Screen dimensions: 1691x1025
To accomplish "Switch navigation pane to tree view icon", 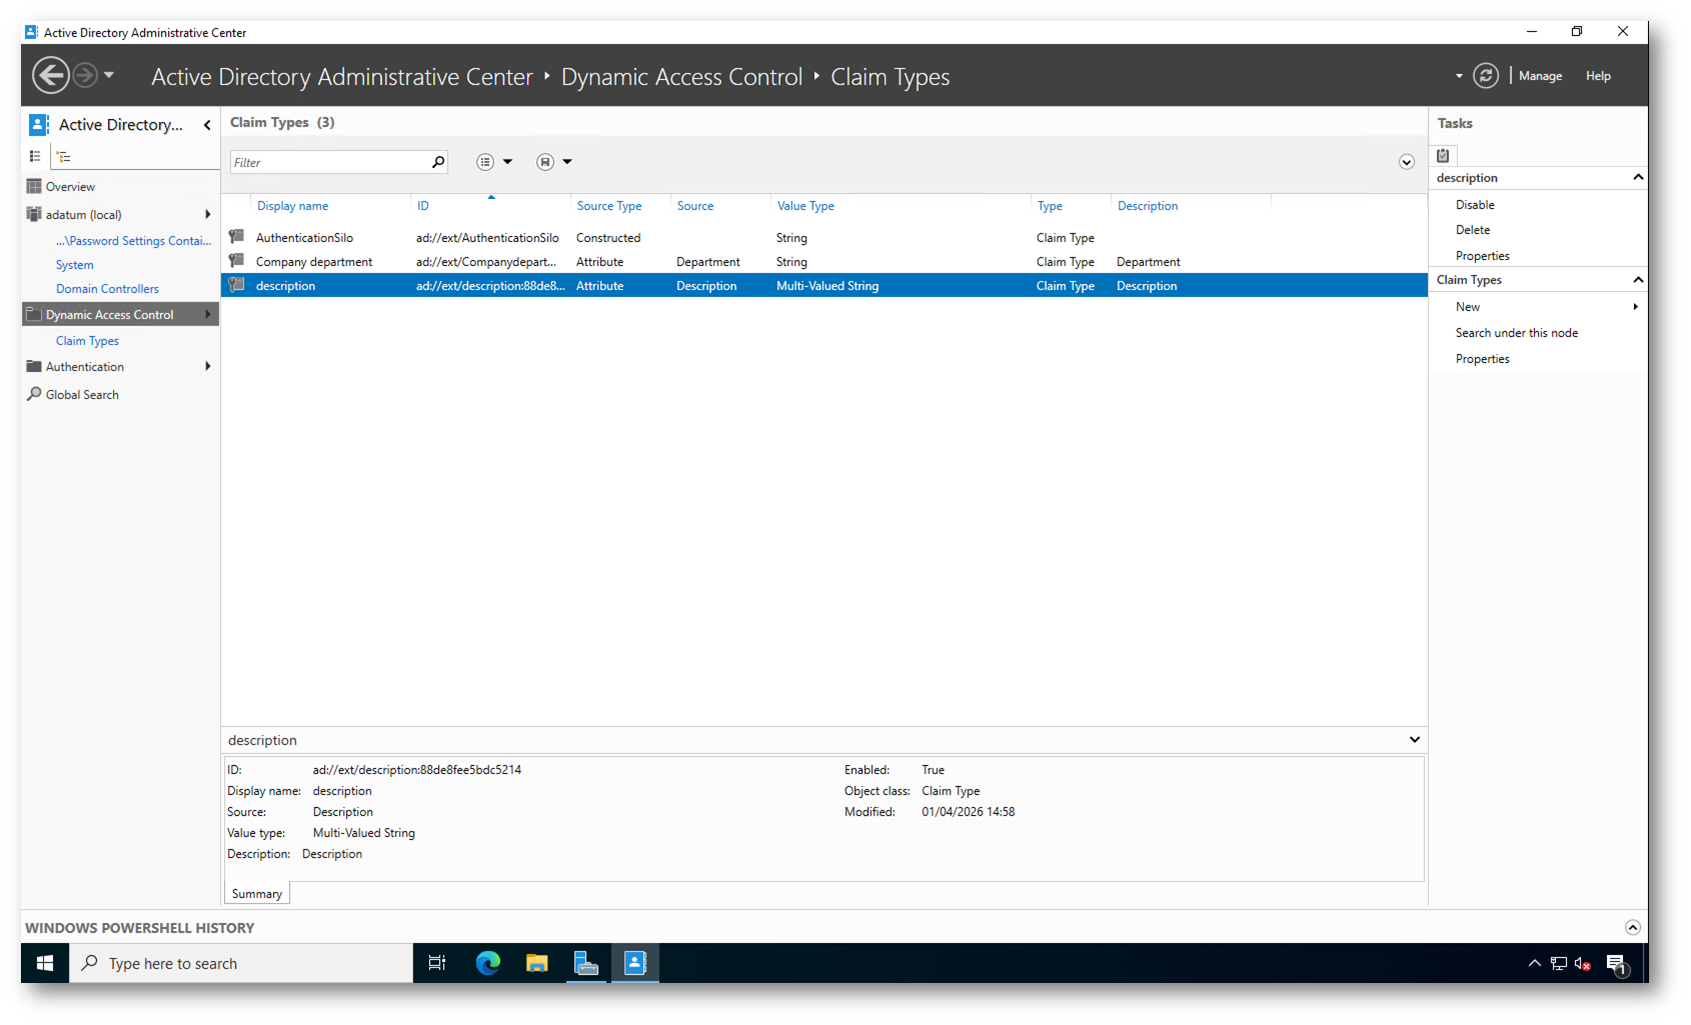I will tap(64, 156).
